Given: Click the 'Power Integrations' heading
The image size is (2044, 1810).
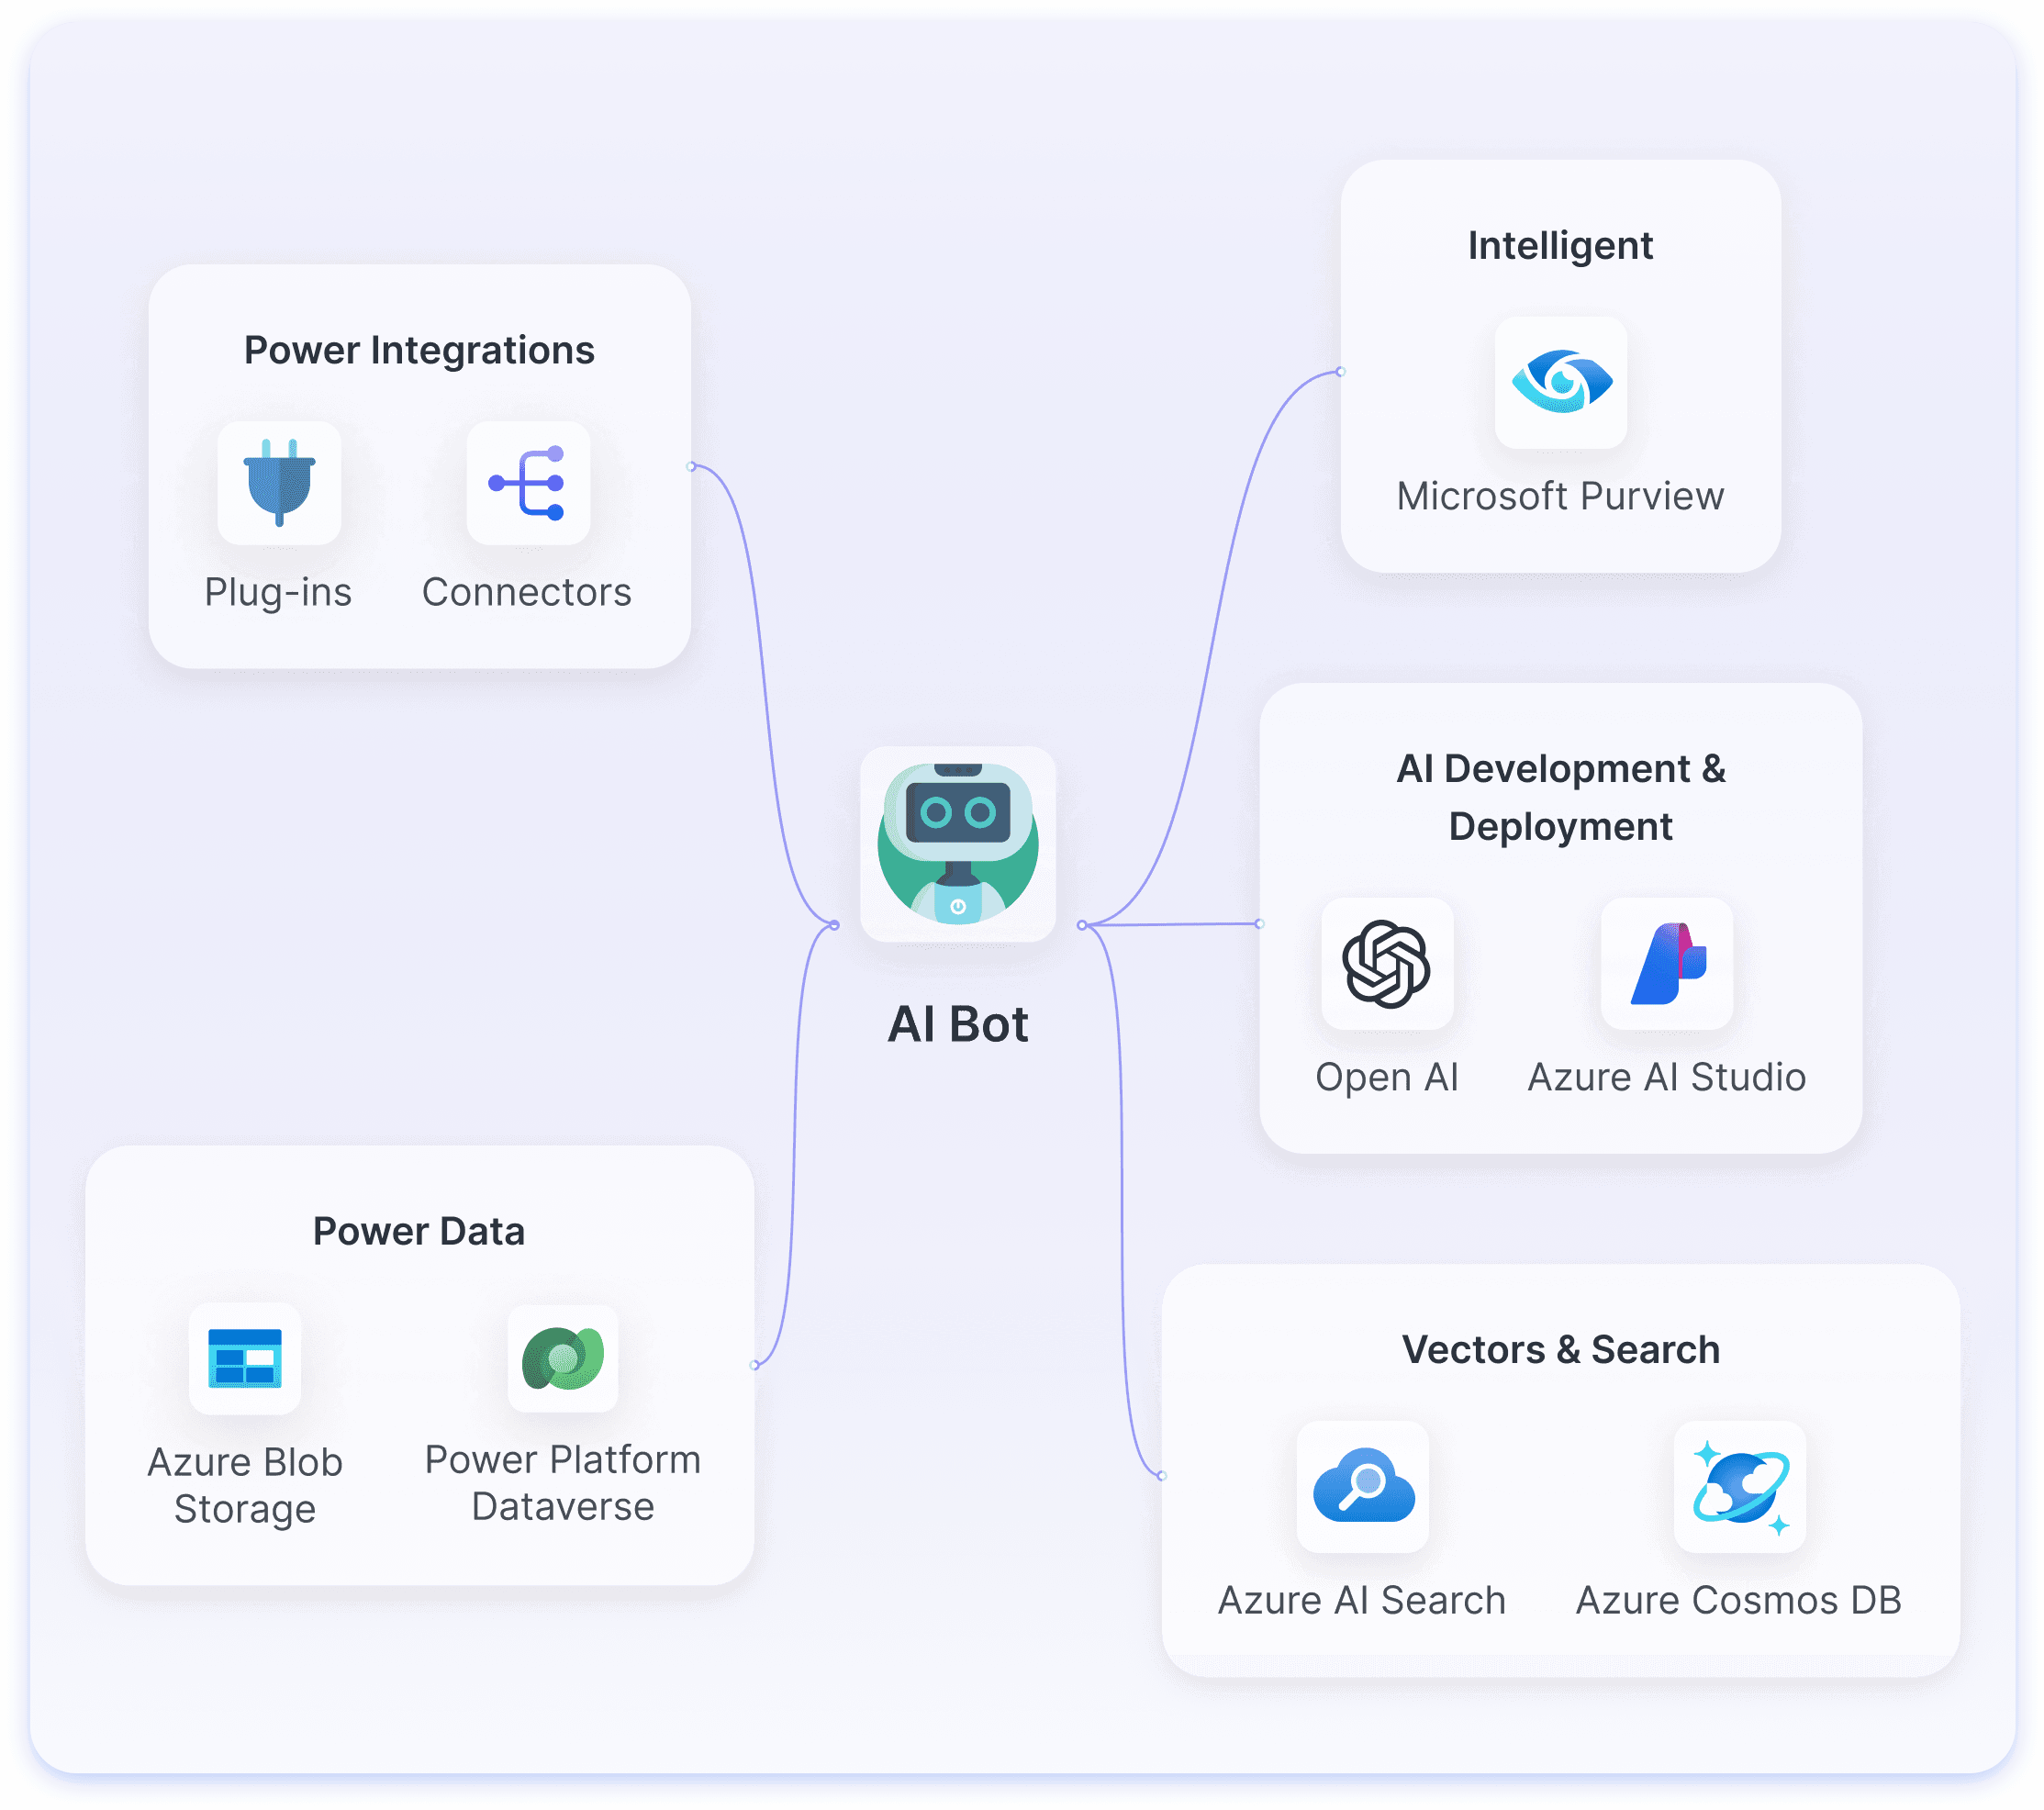Looking at the screenshot, I should (419, 351).
